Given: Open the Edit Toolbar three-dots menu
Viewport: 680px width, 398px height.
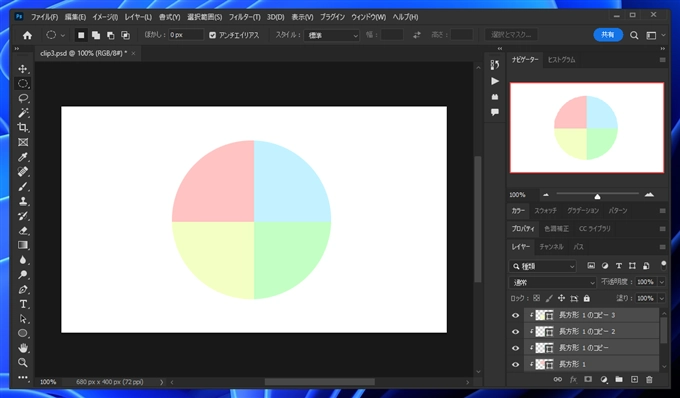Looking at the screenshot, I should coord(23,377).
